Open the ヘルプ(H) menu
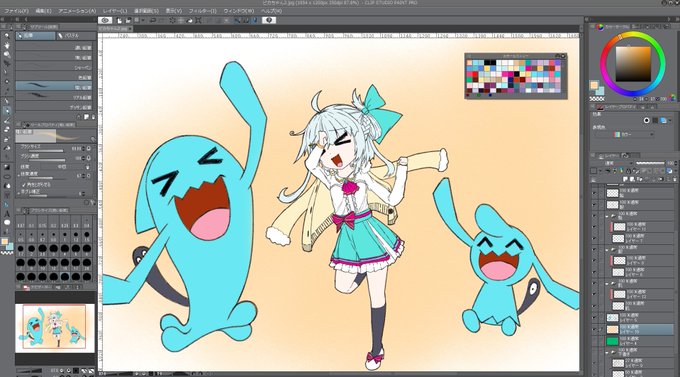This screenshot has width=680, height=377. pyautogui.click(x=271, y=10)
